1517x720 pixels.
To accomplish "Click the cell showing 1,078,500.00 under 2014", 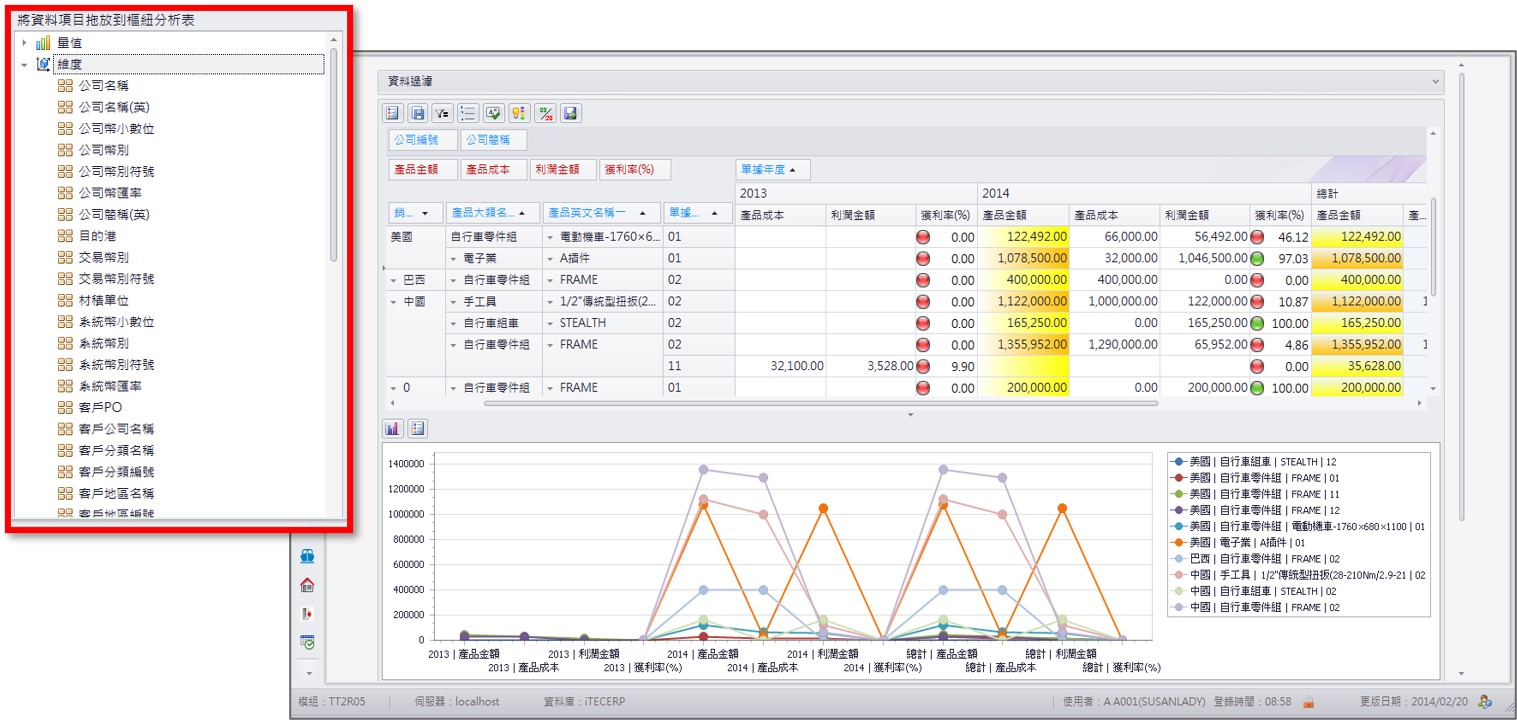I will (1022, 258).
